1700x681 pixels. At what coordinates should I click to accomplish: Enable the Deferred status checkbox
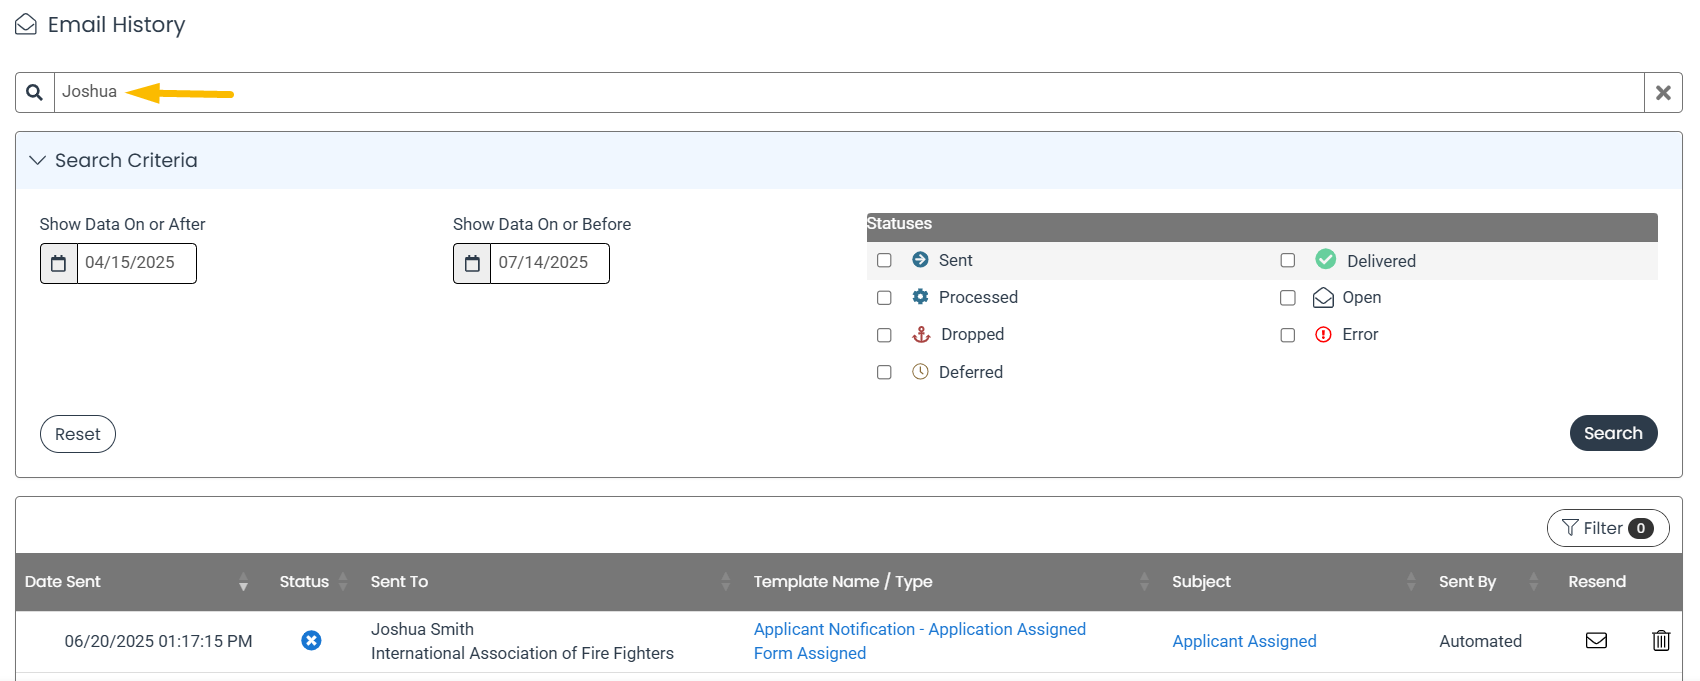[x=884, y=372]
